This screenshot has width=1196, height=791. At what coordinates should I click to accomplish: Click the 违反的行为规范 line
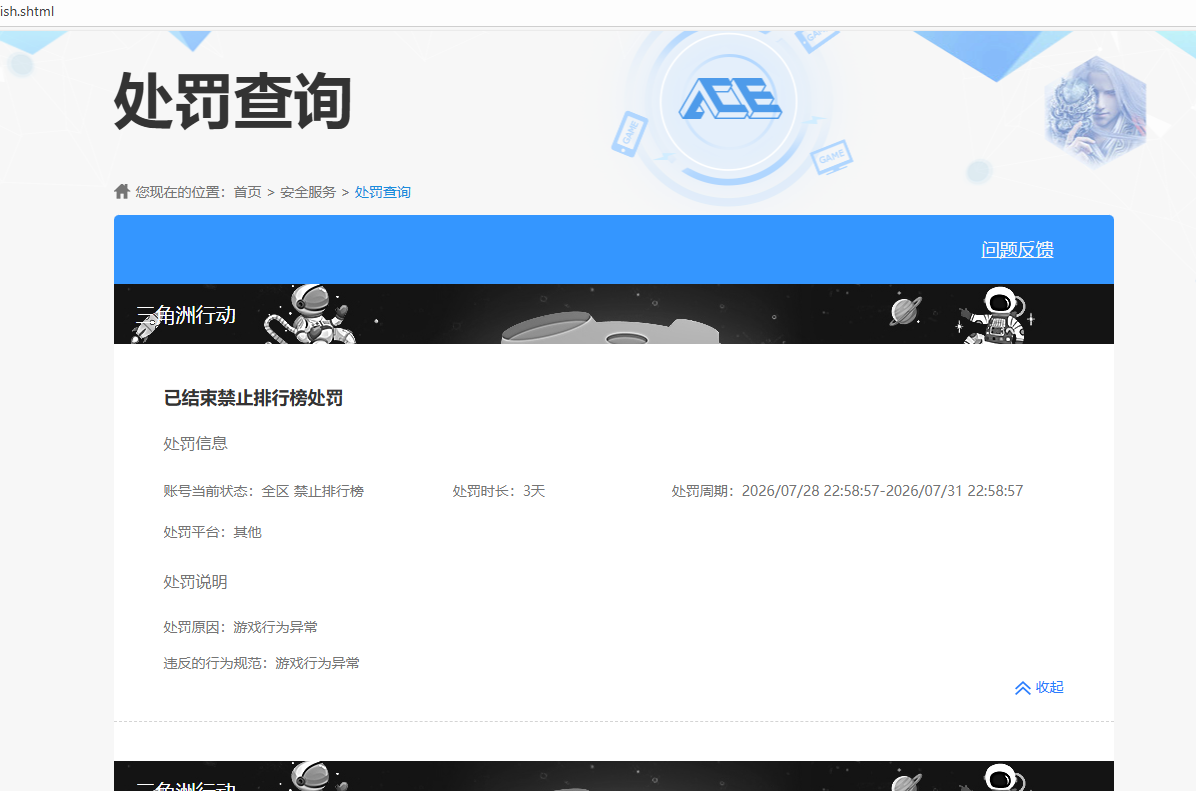point(261,664)
